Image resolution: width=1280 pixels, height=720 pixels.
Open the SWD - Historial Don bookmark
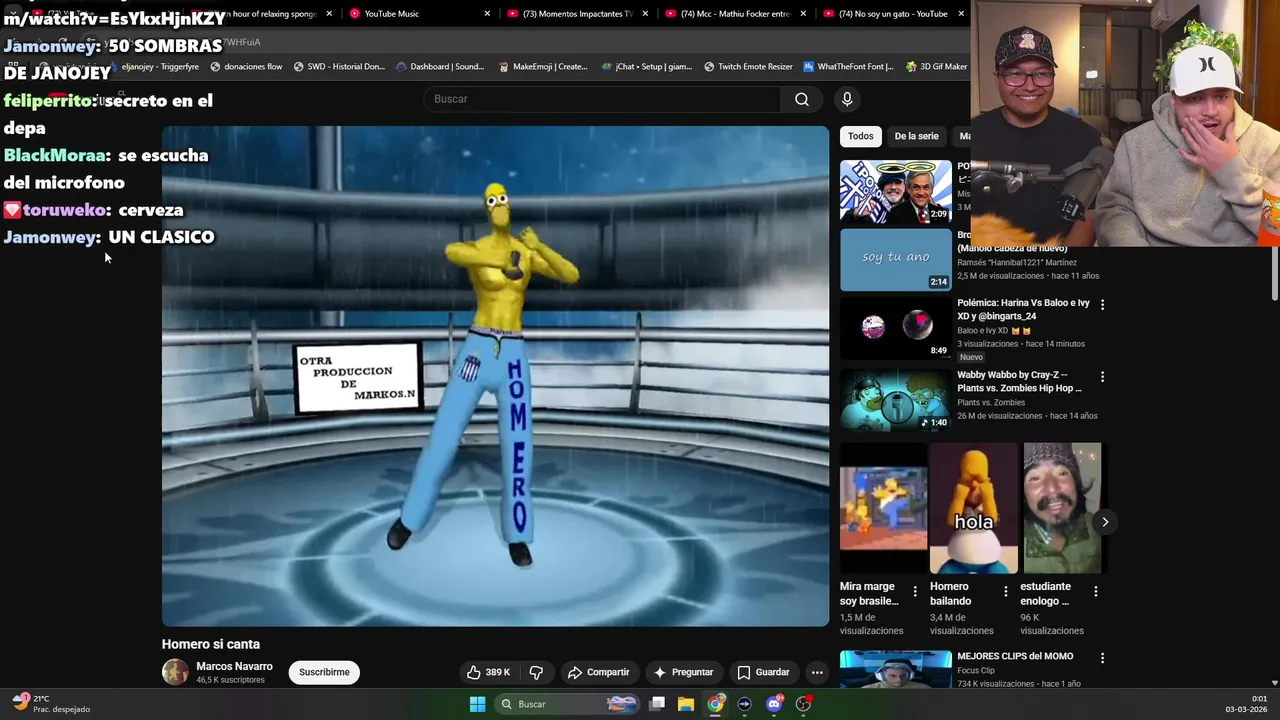tap(339, 67)
